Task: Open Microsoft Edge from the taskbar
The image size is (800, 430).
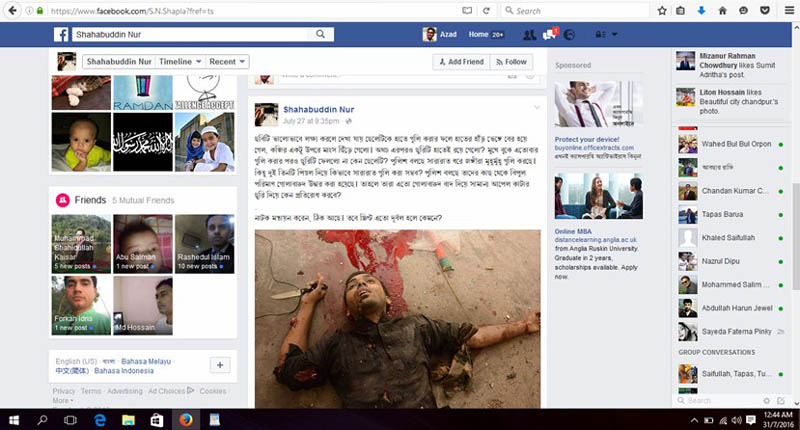Action: [x=101, y=418]
